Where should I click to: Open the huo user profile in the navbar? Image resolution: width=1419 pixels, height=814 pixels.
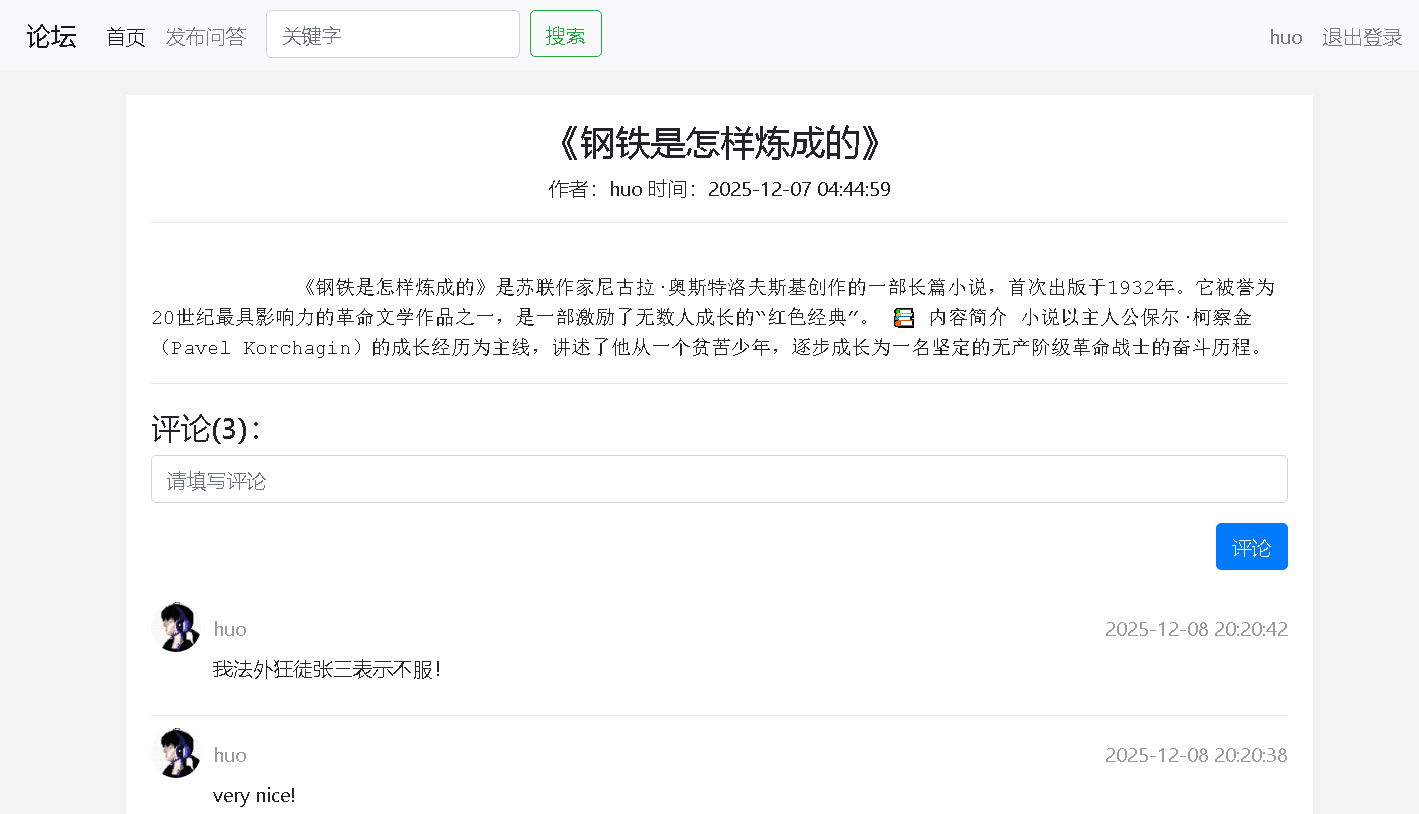click(x=1286, y=37)
